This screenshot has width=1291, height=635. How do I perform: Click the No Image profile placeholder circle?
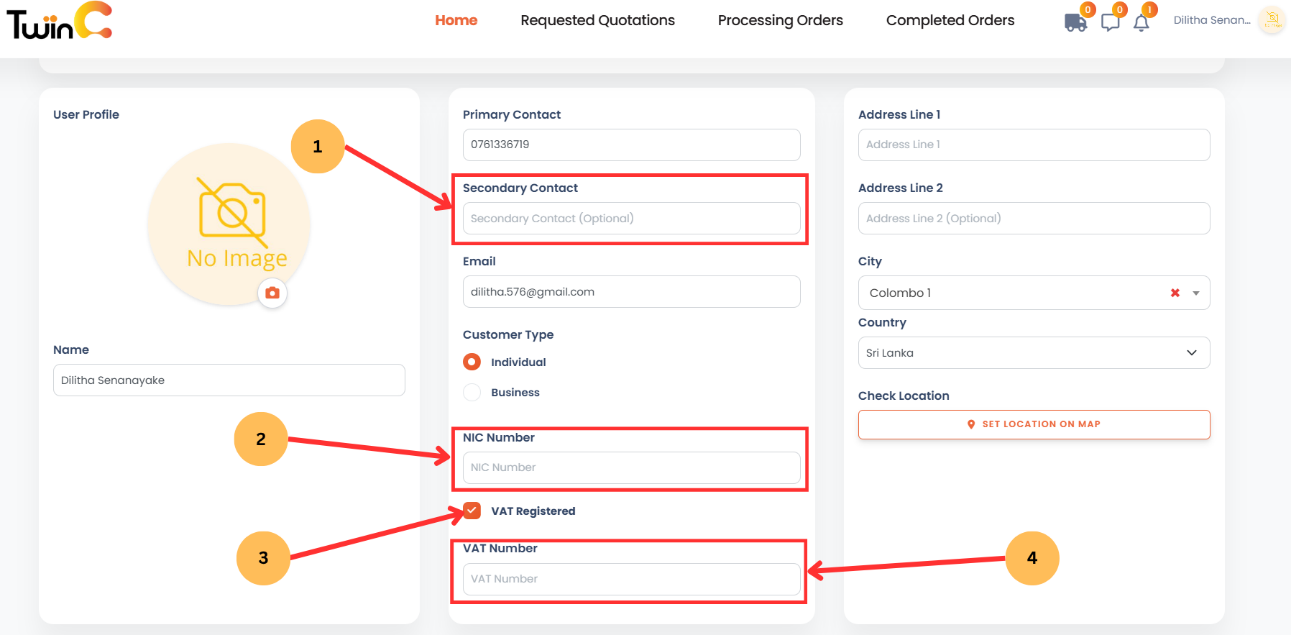coord(228,224)
